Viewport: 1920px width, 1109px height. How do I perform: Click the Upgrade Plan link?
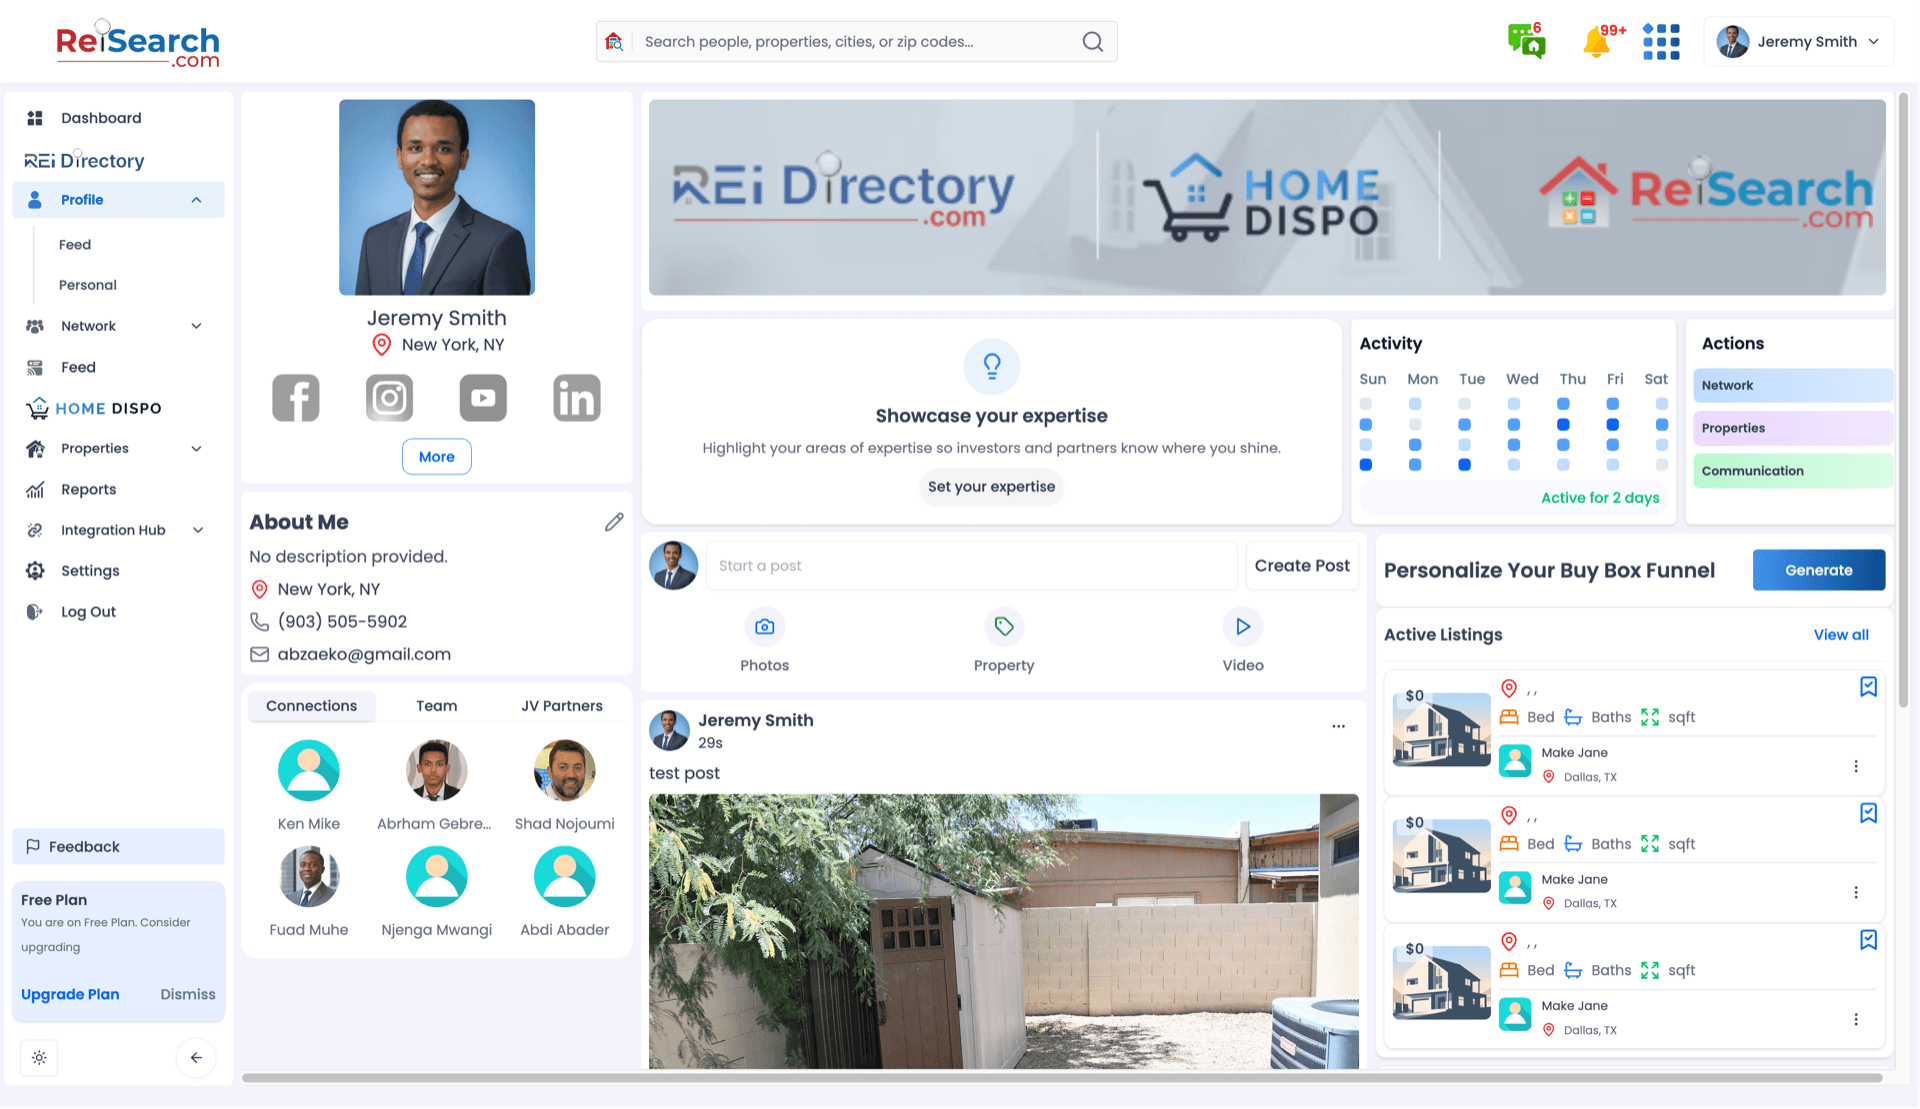(70, 995)
